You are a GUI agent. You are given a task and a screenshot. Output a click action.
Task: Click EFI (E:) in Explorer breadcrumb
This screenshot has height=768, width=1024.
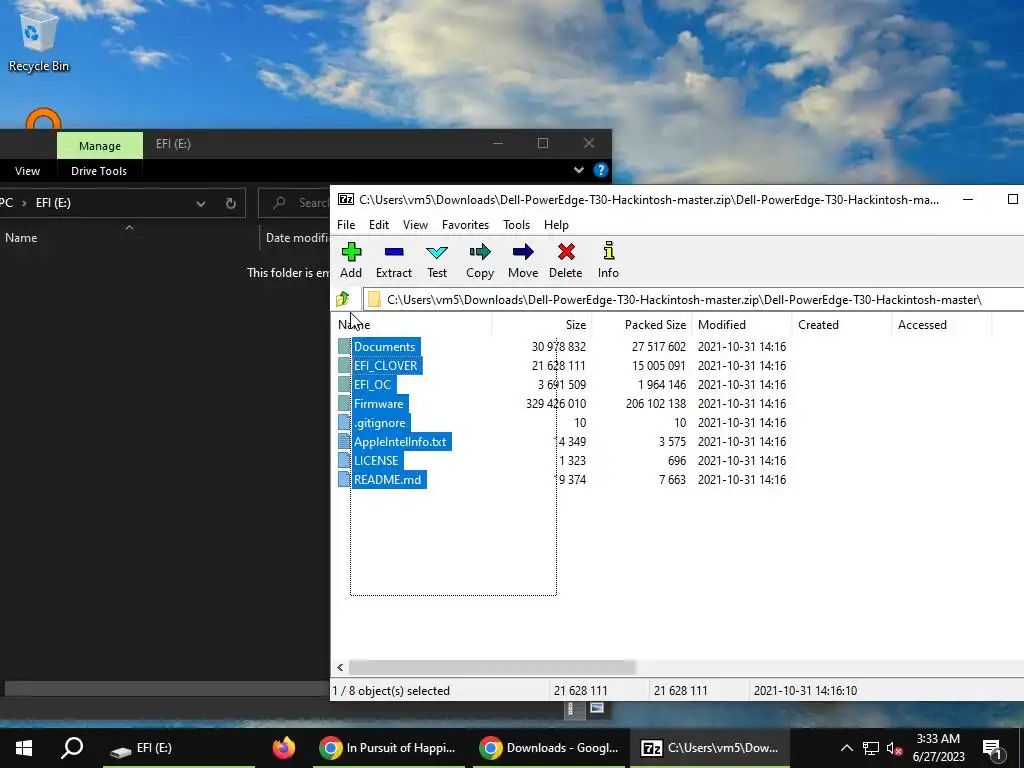53,203
